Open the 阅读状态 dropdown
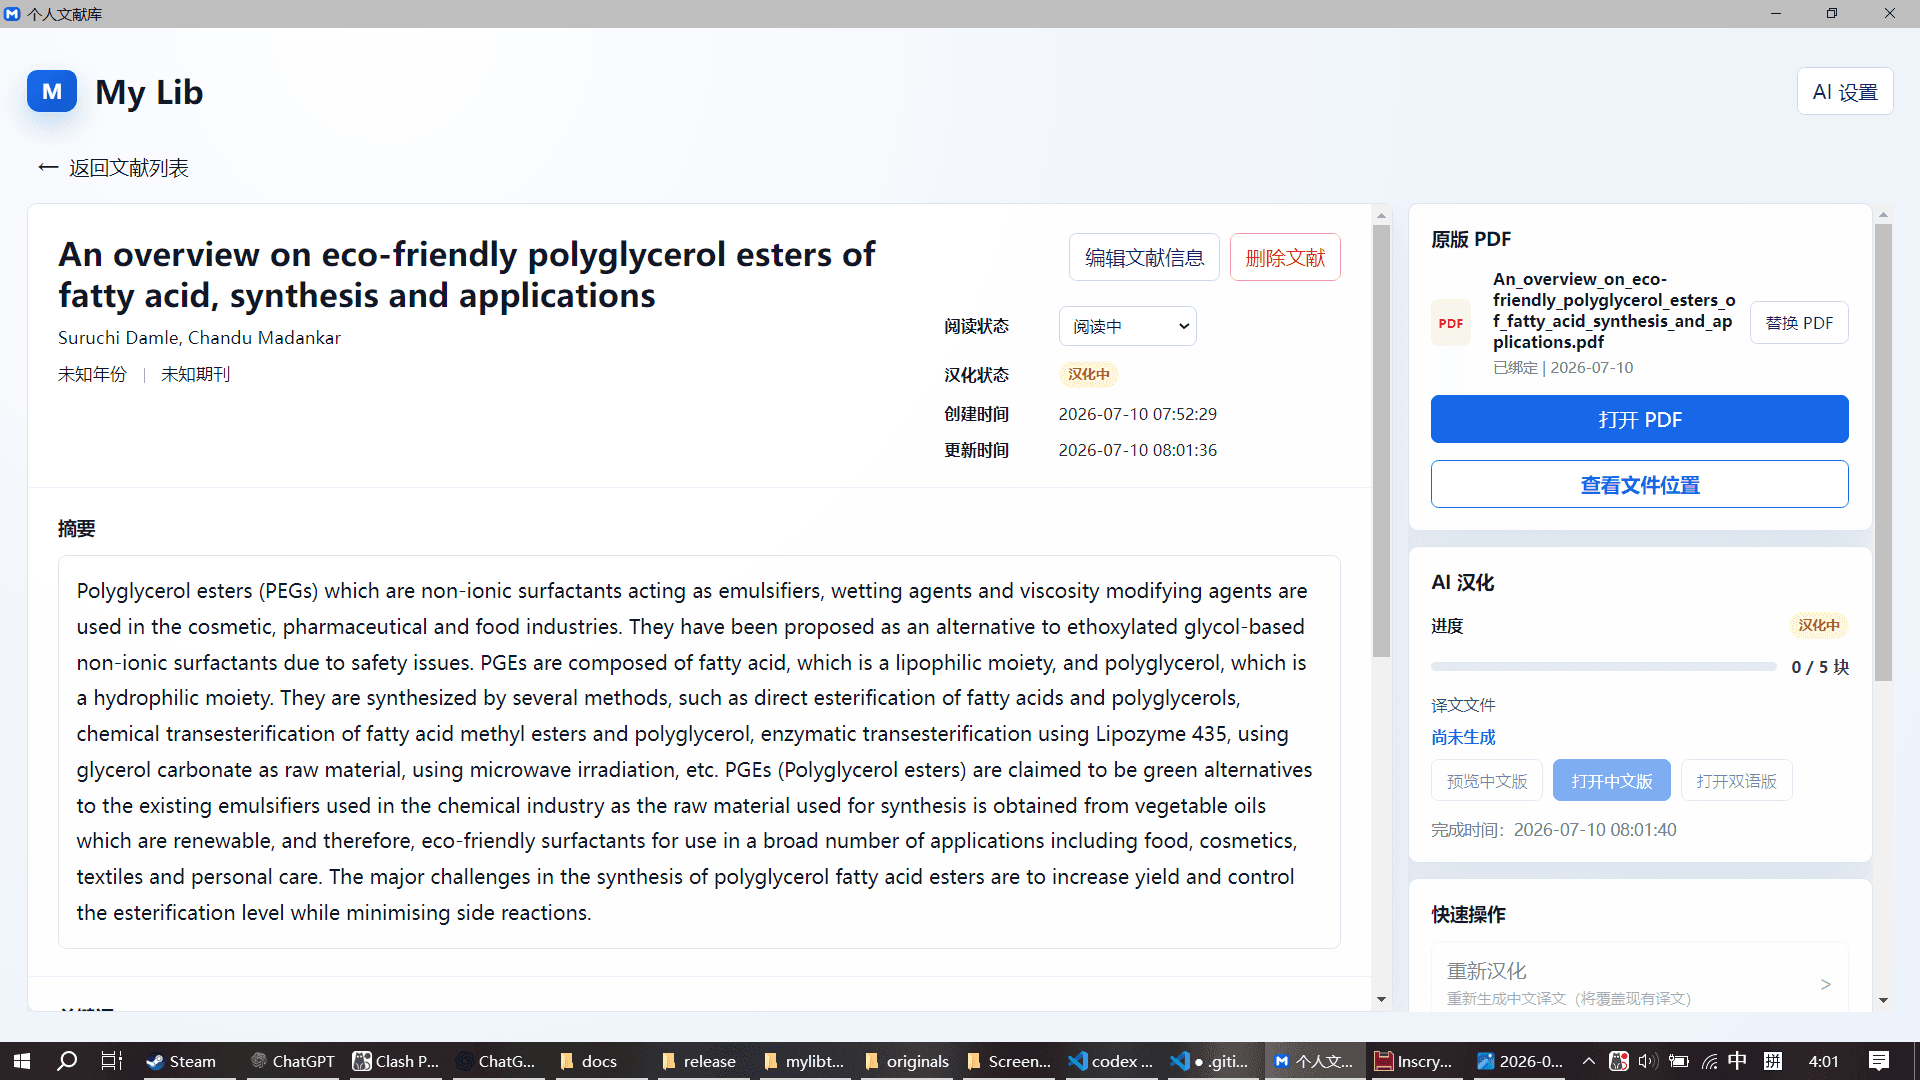 click(1128, 326)
